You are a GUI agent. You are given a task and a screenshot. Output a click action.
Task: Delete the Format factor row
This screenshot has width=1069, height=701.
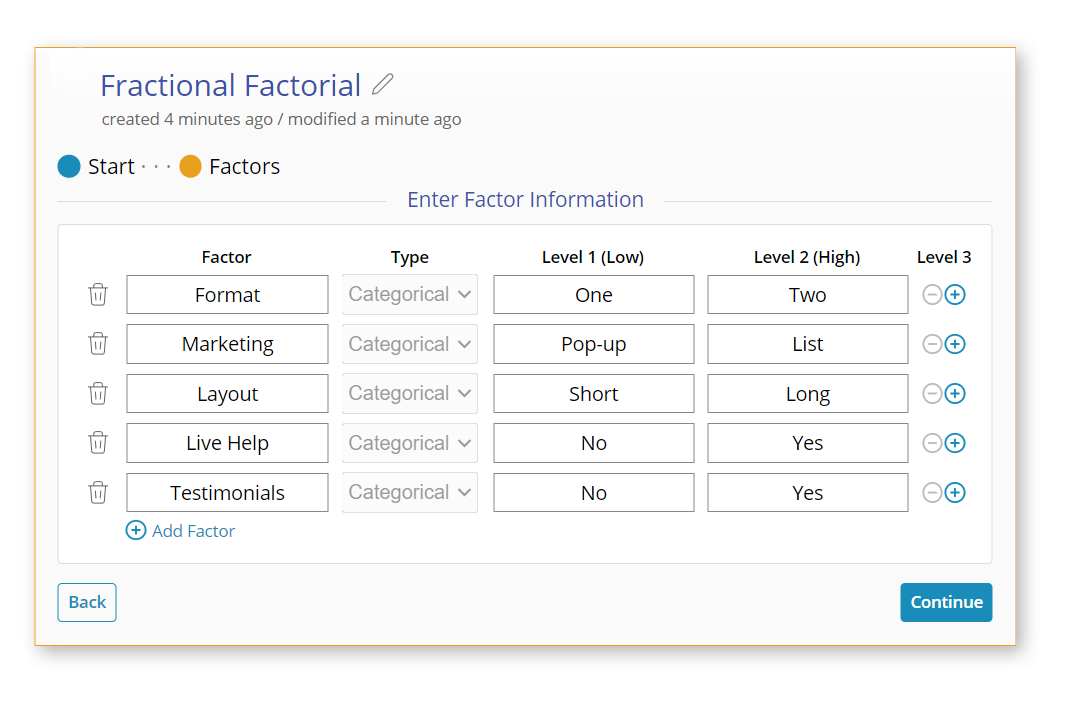(98, 295)
